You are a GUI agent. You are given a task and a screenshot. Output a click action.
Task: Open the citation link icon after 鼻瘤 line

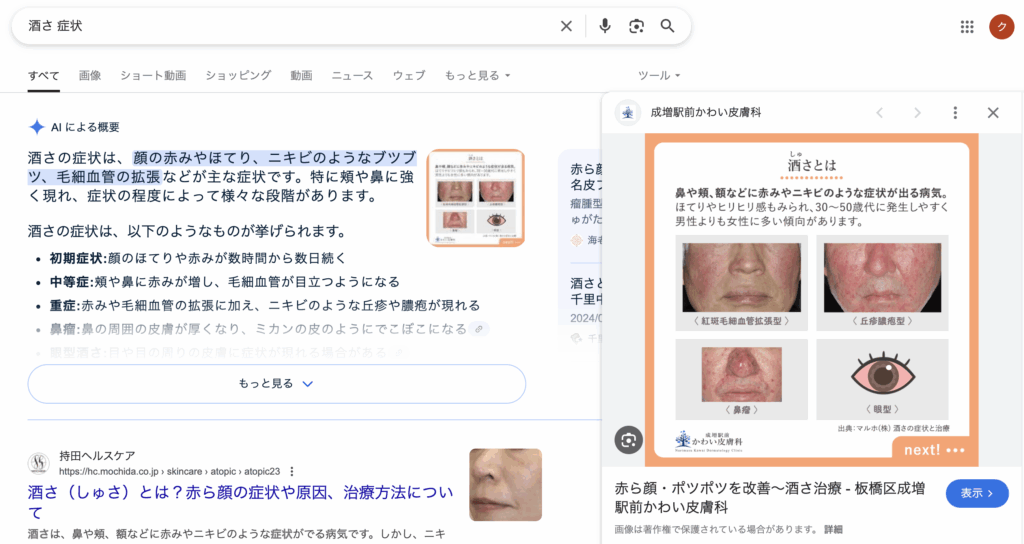pos(479,329)
